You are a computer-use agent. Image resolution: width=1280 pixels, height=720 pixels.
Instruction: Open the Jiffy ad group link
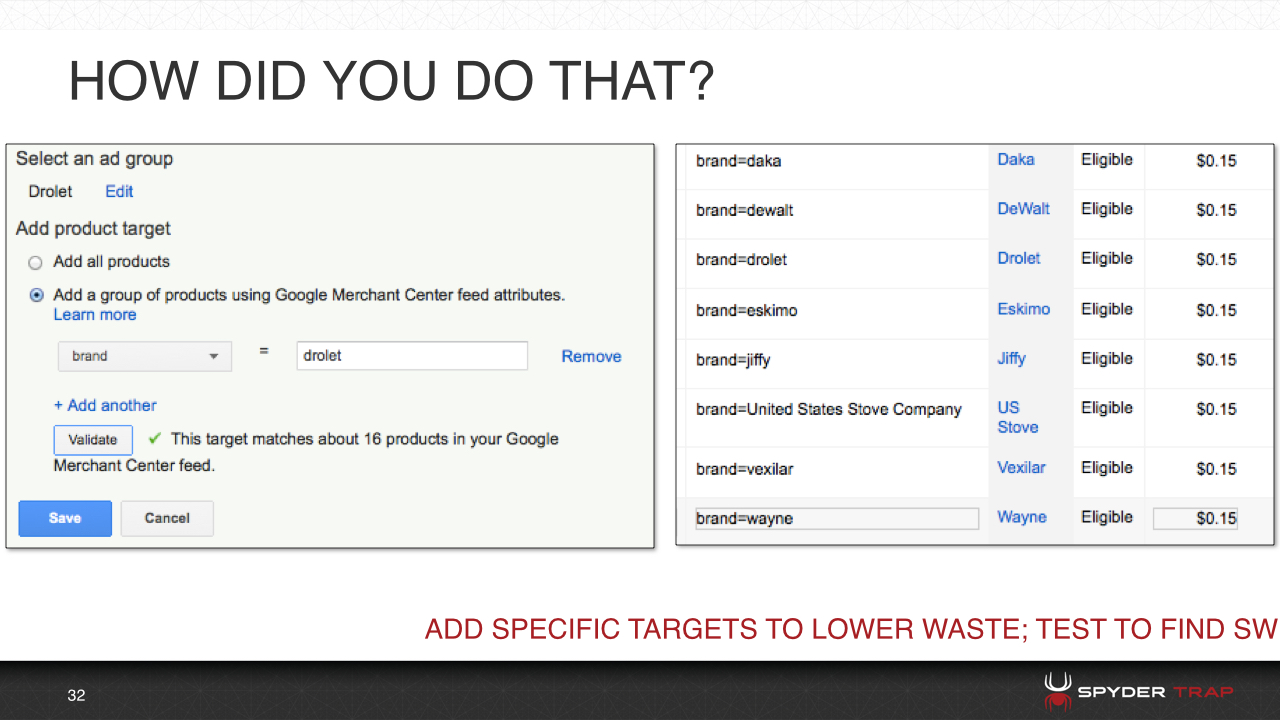1011,358
